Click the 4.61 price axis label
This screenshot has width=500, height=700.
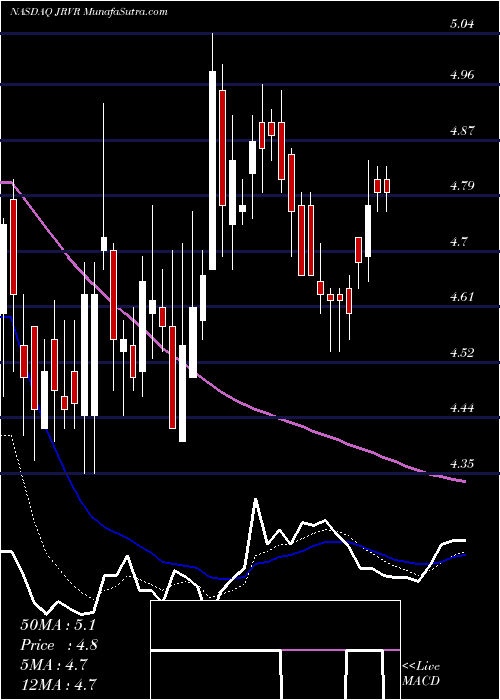(x=462, y=297)
